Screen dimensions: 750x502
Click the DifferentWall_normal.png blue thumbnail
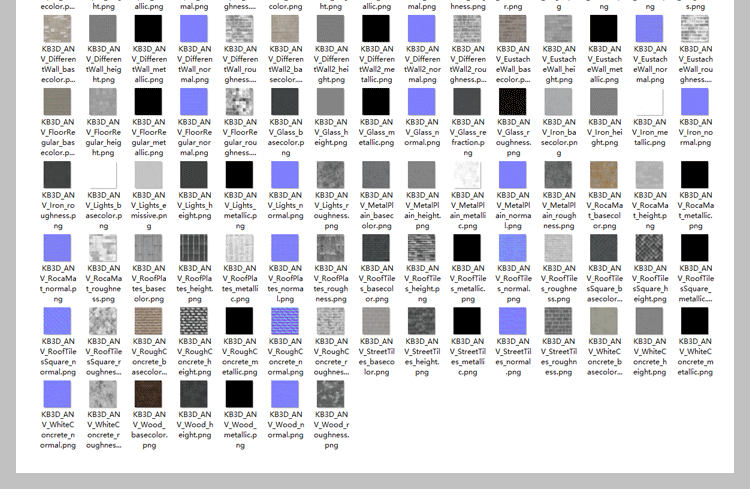click(x=194, y=29)
